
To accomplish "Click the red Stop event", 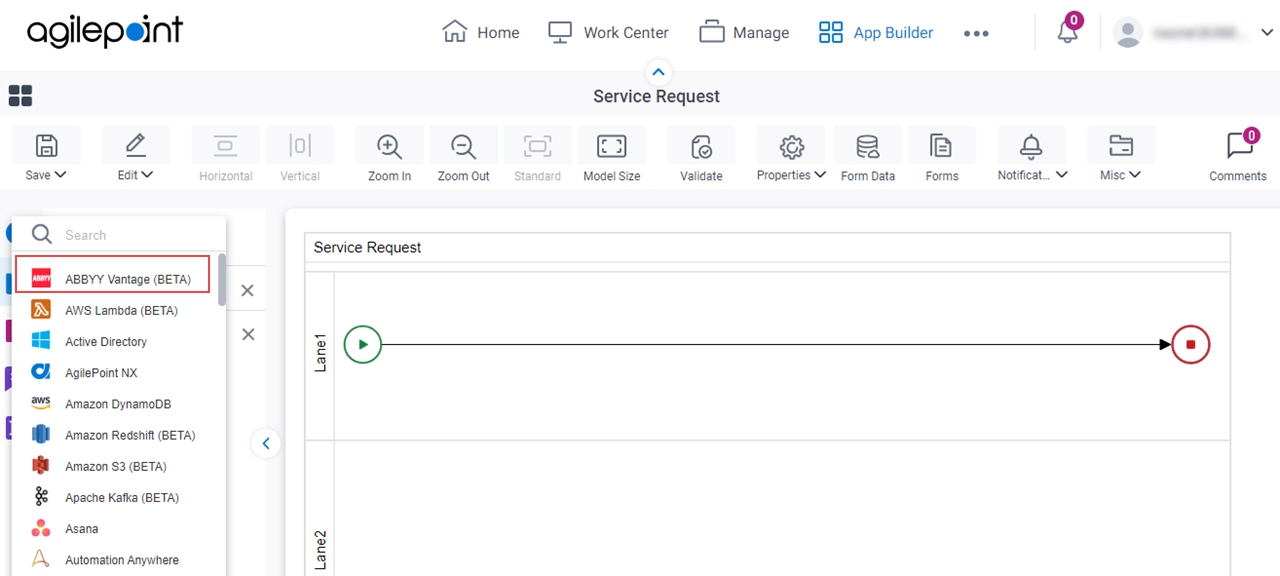I will click(x=1191, y=344).
